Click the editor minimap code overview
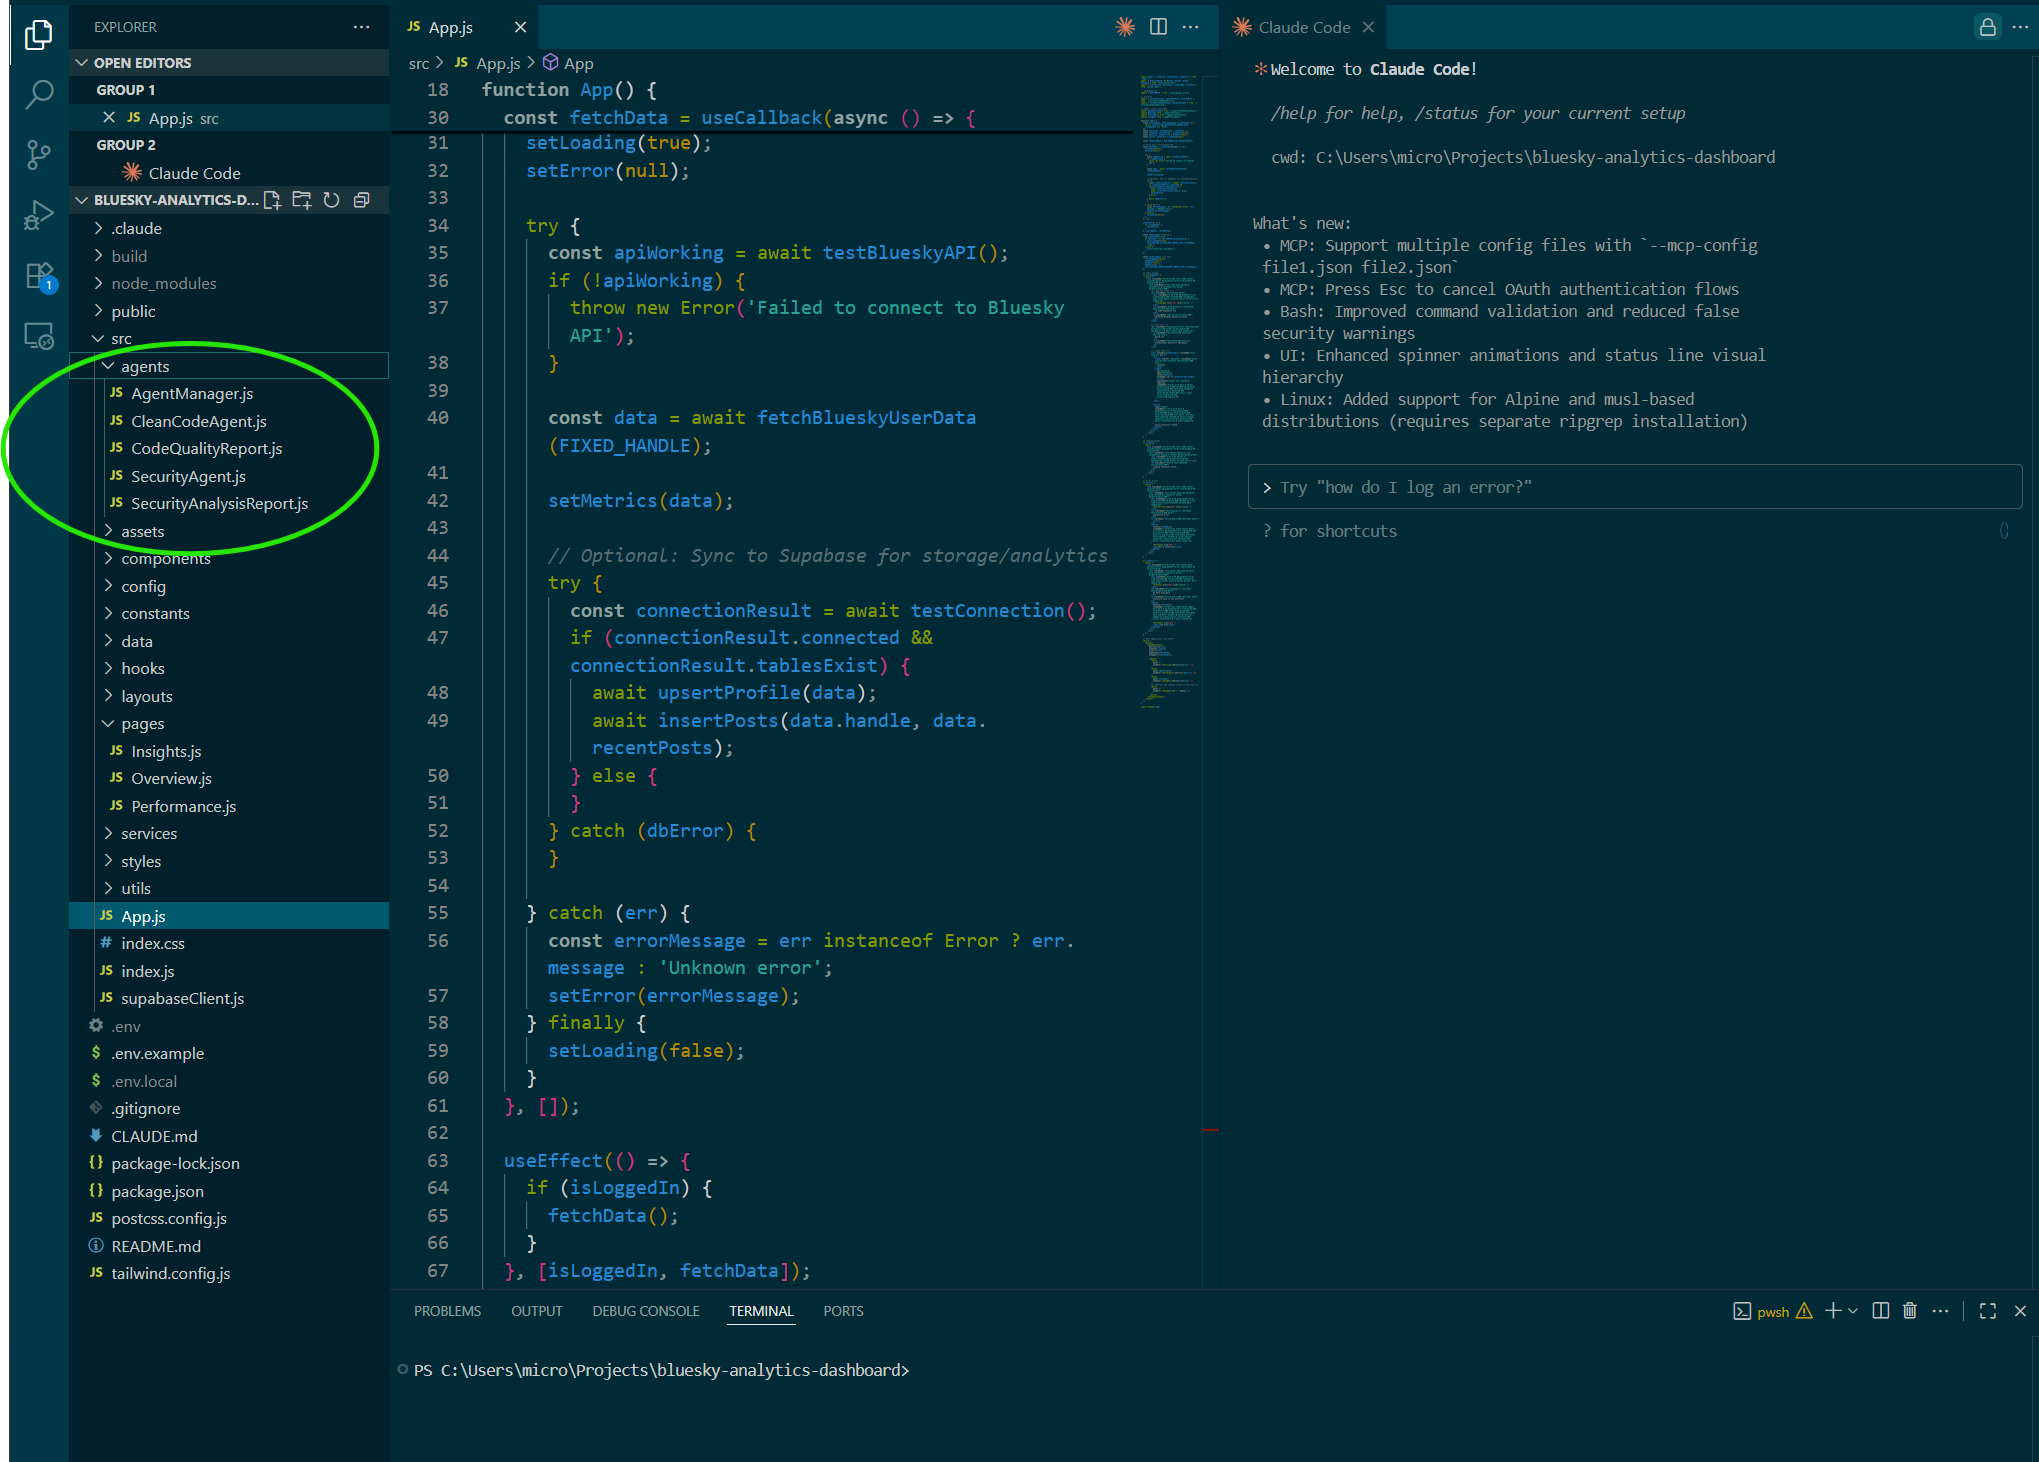The image size is (2039, 1462). (1168, 390)
